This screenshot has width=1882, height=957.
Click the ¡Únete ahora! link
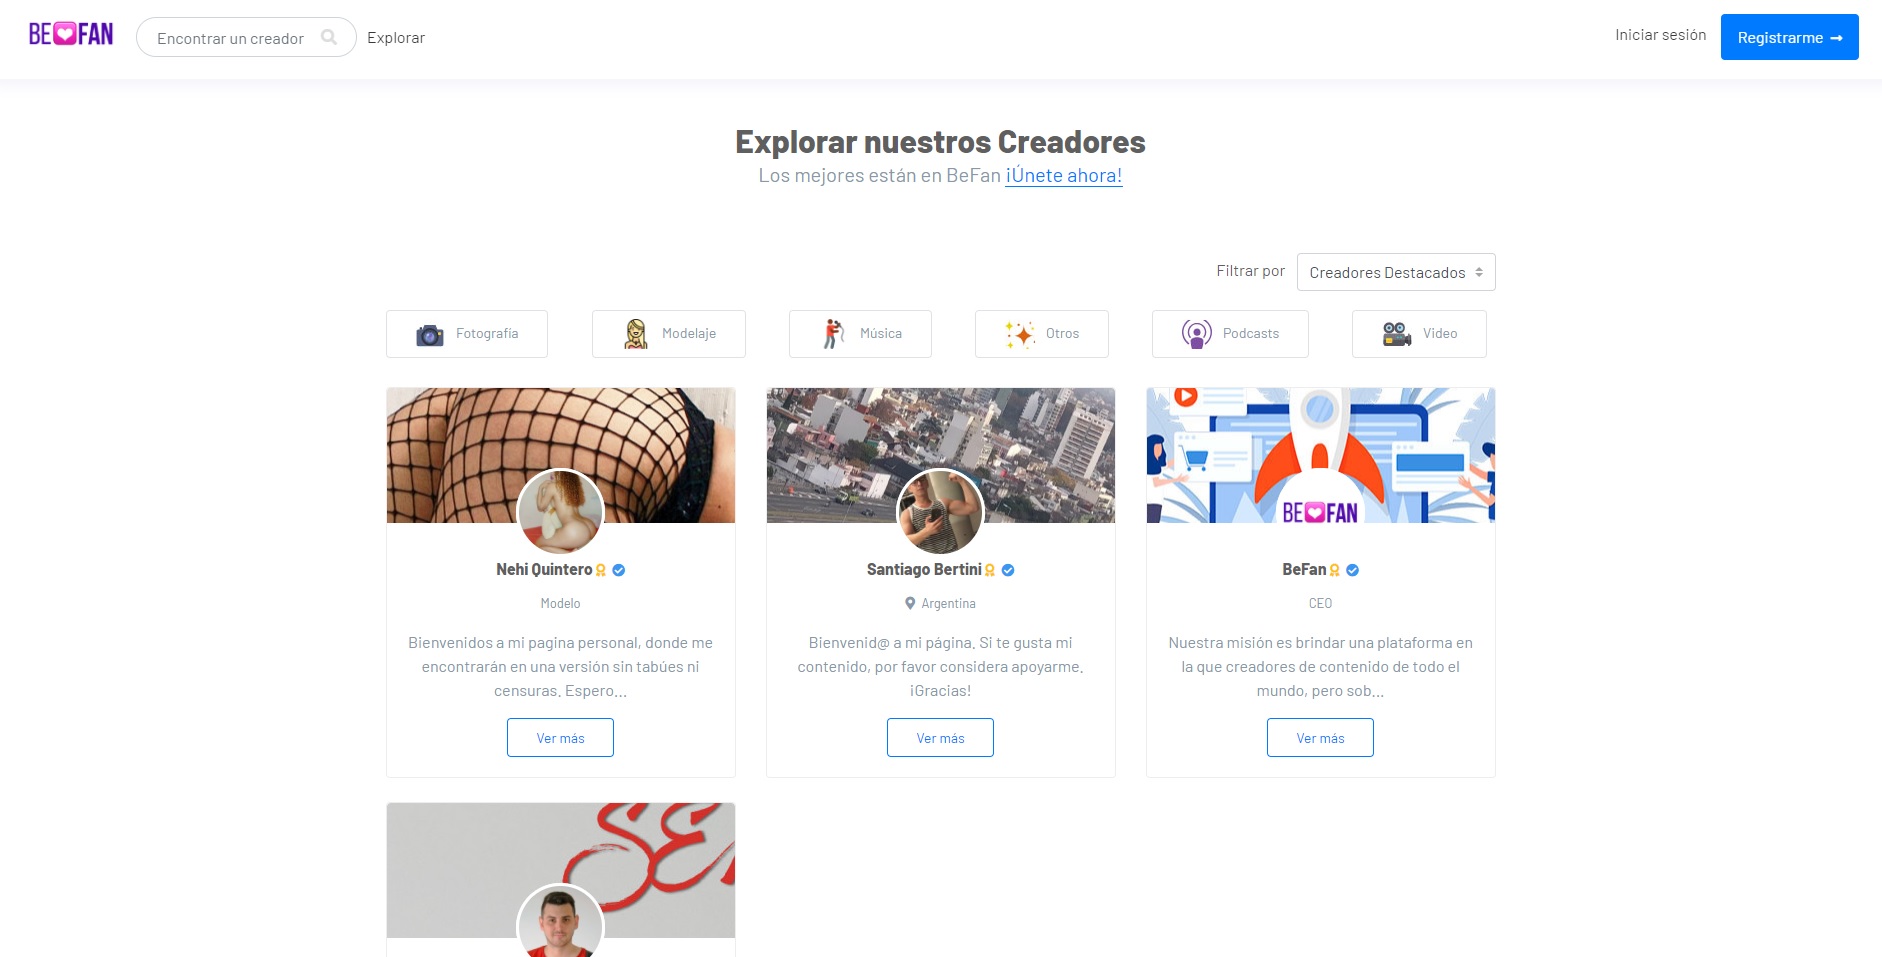click(x=1064, y=176)
